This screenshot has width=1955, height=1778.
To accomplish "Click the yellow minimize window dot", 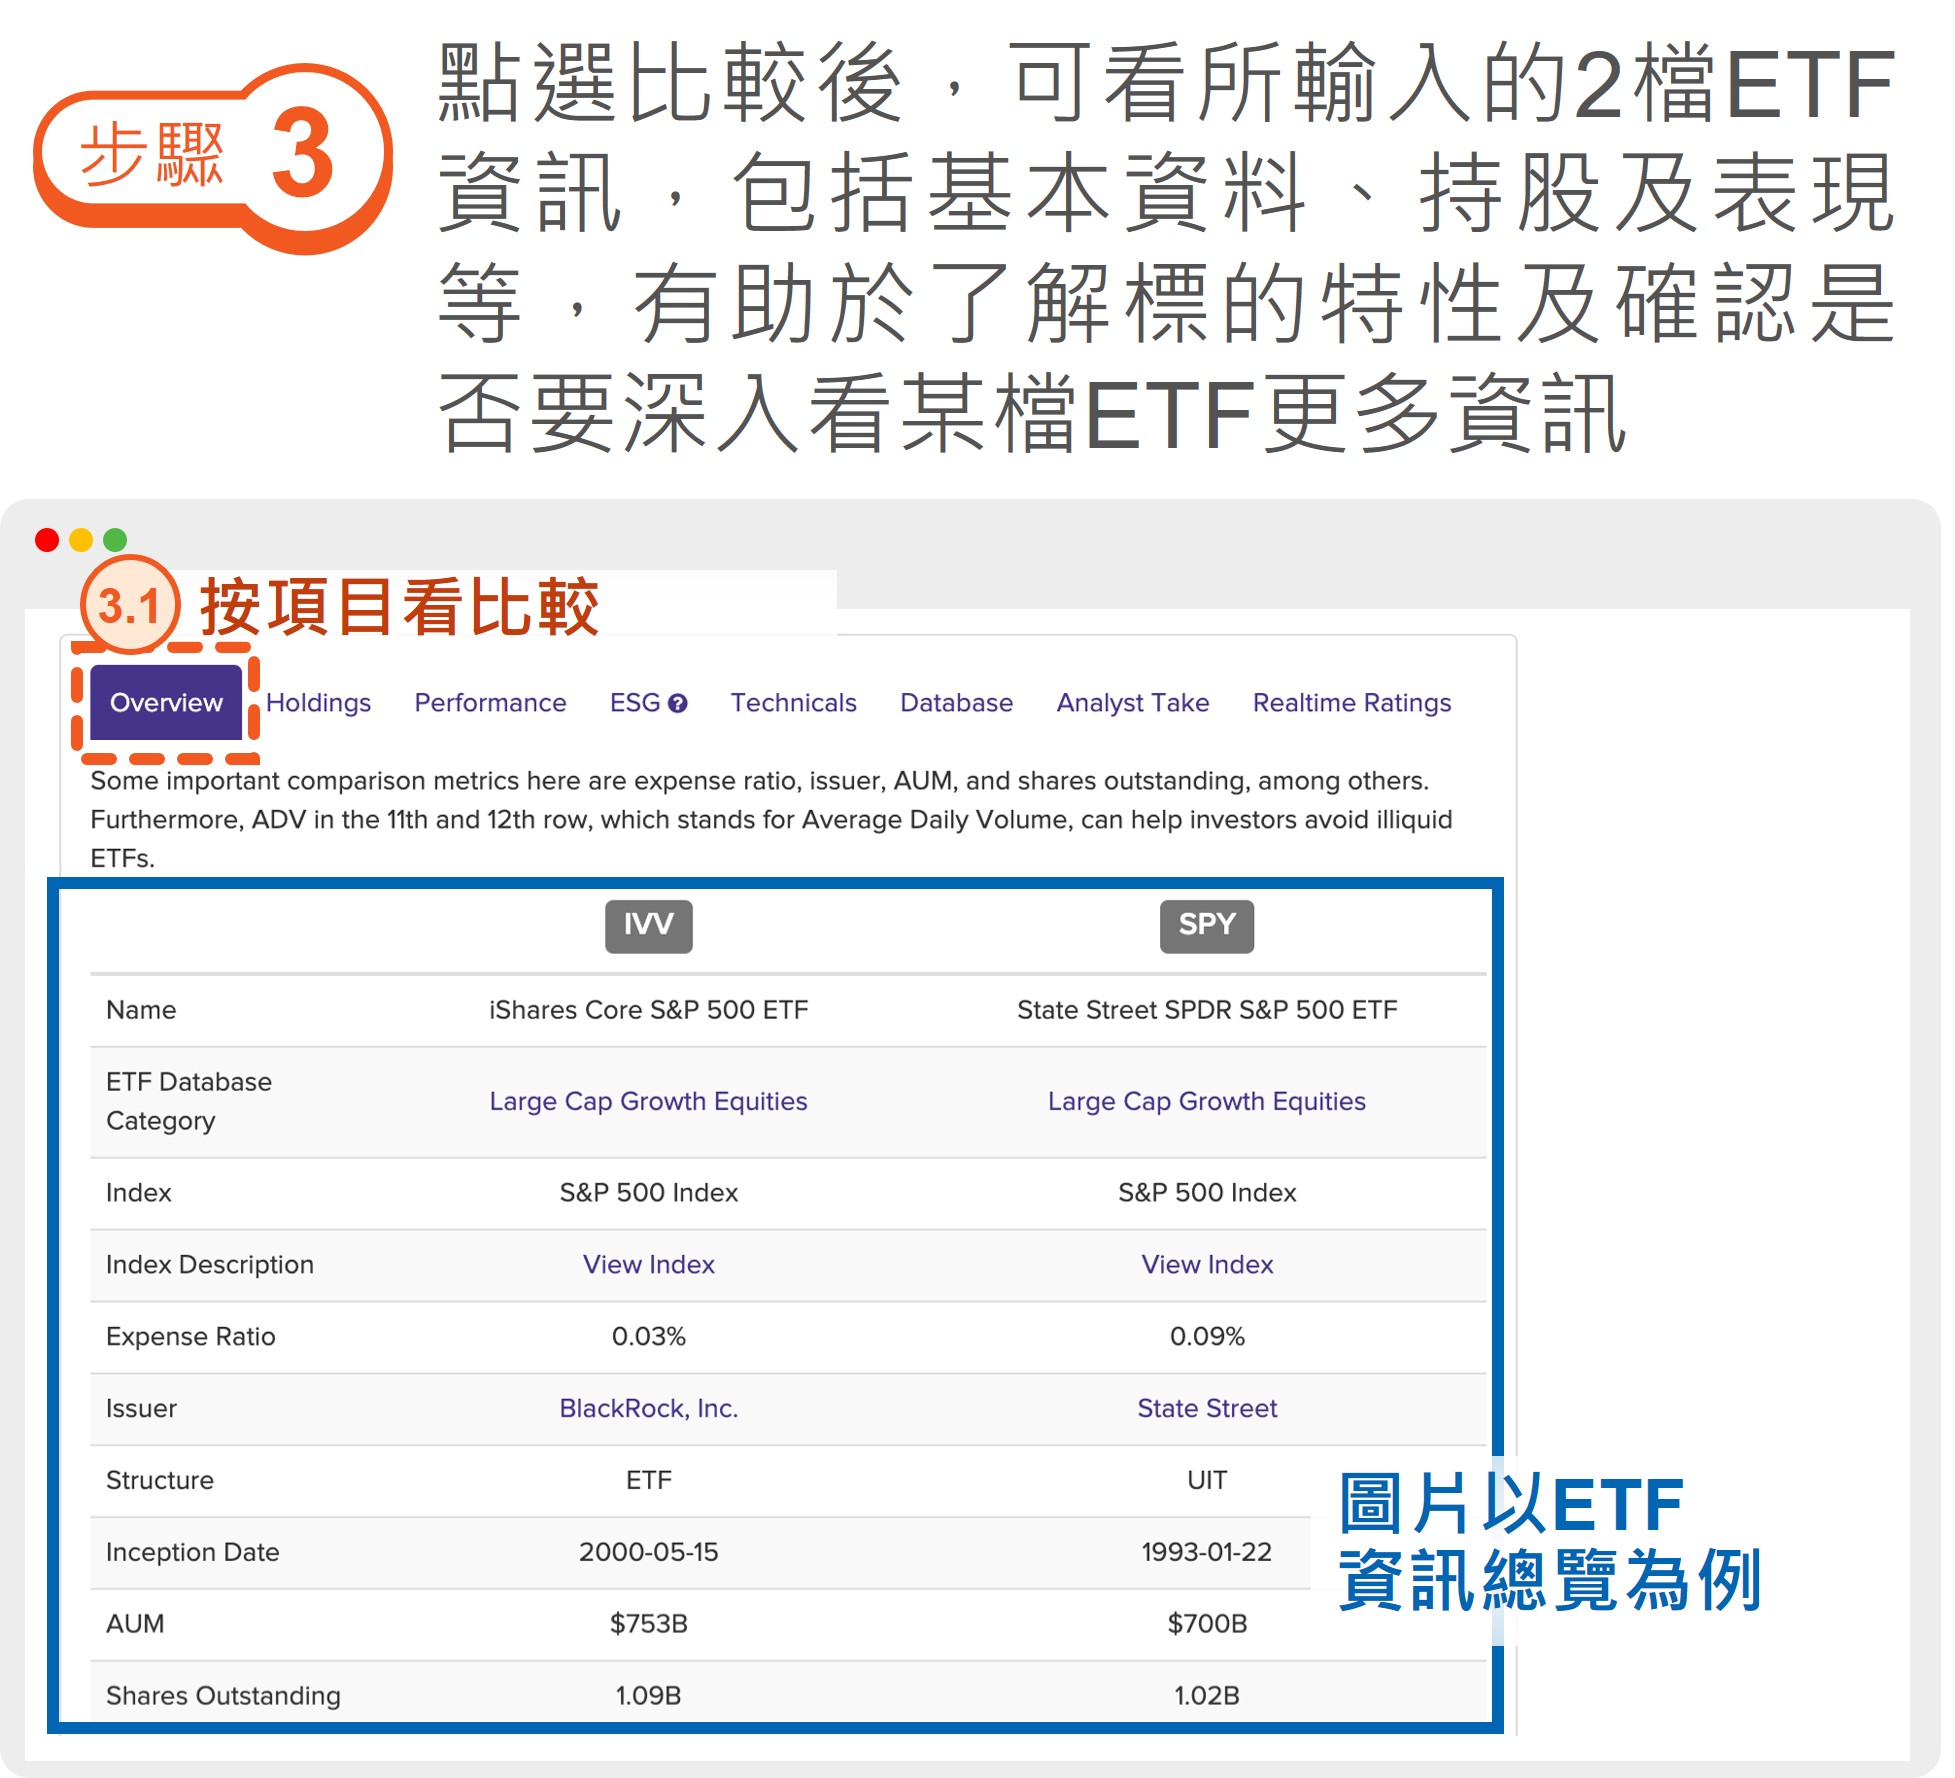I will 81,540.
